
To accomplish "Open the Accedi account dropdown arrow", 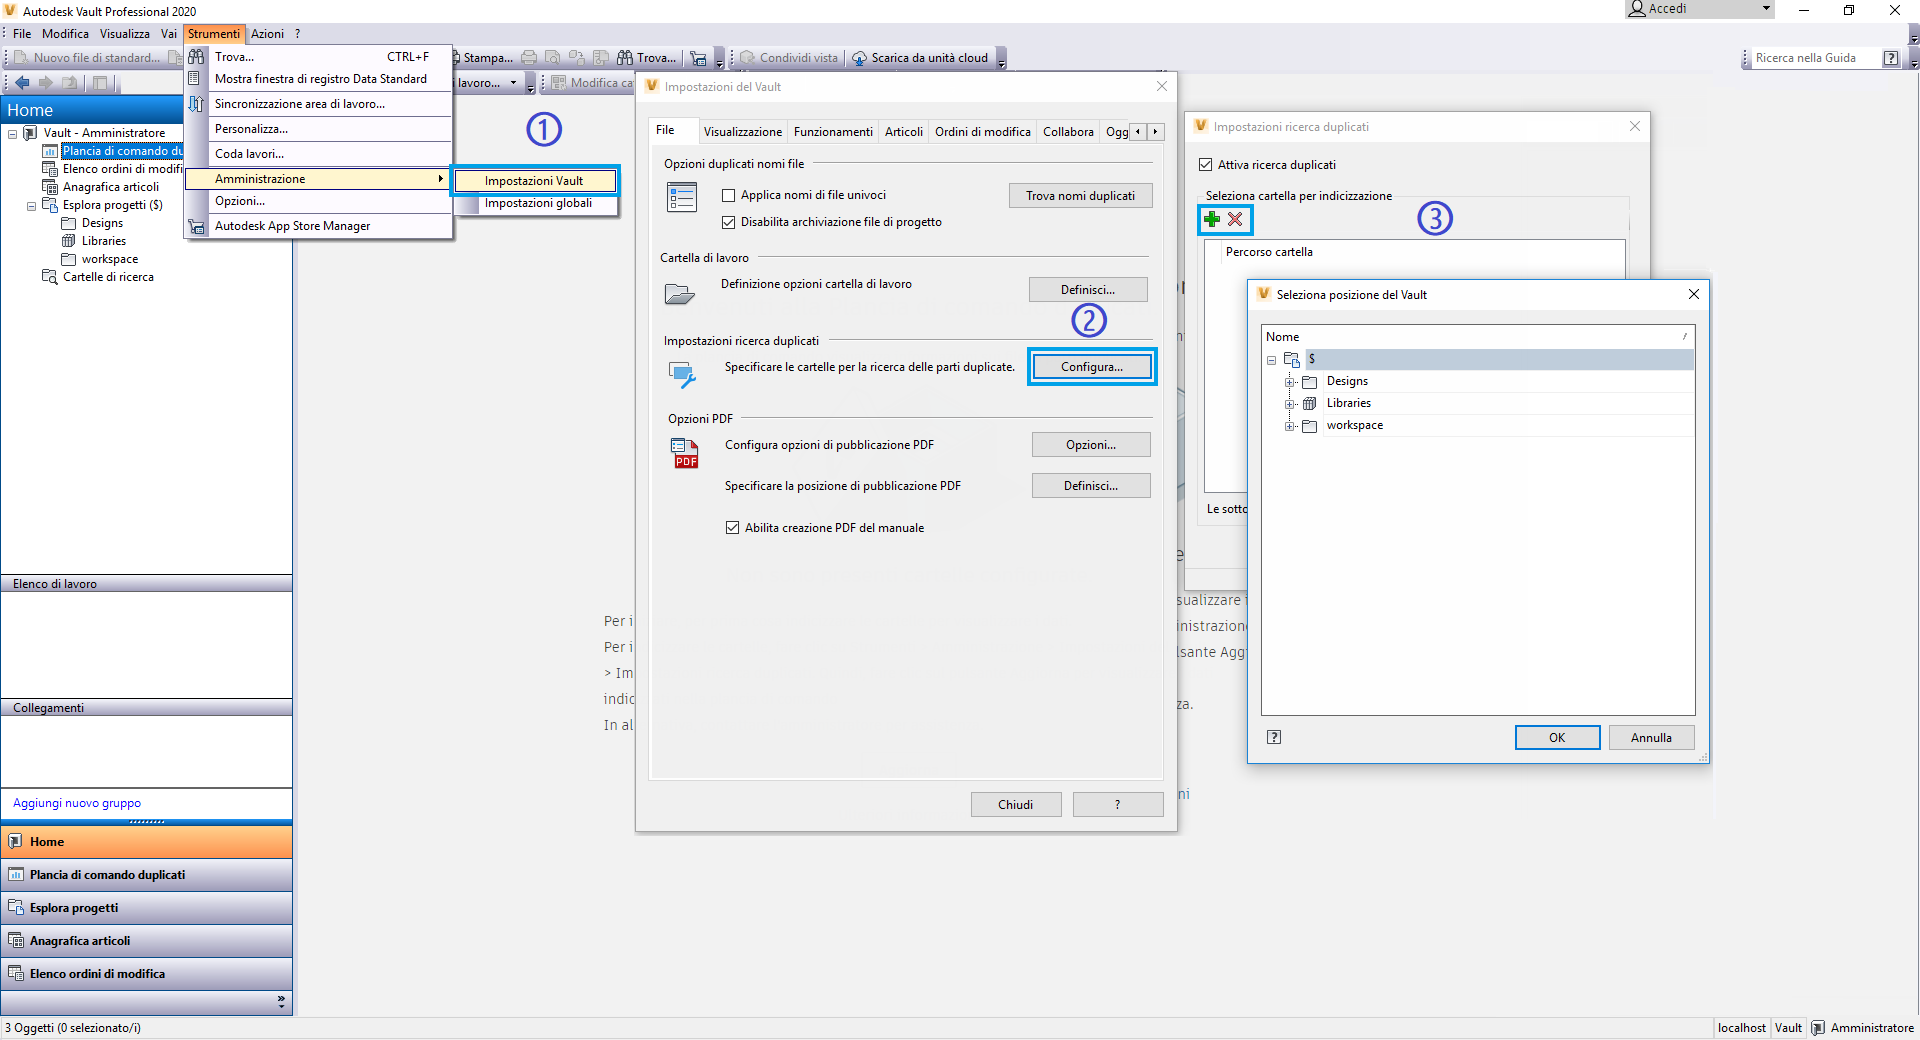I will click(1766, 9).
